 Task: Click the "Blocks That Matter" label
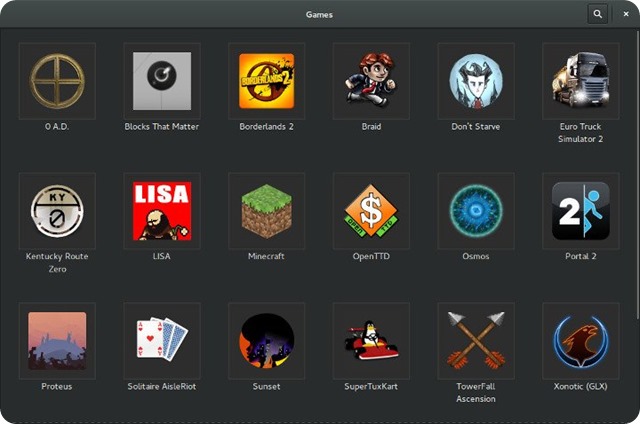[162, 127]
